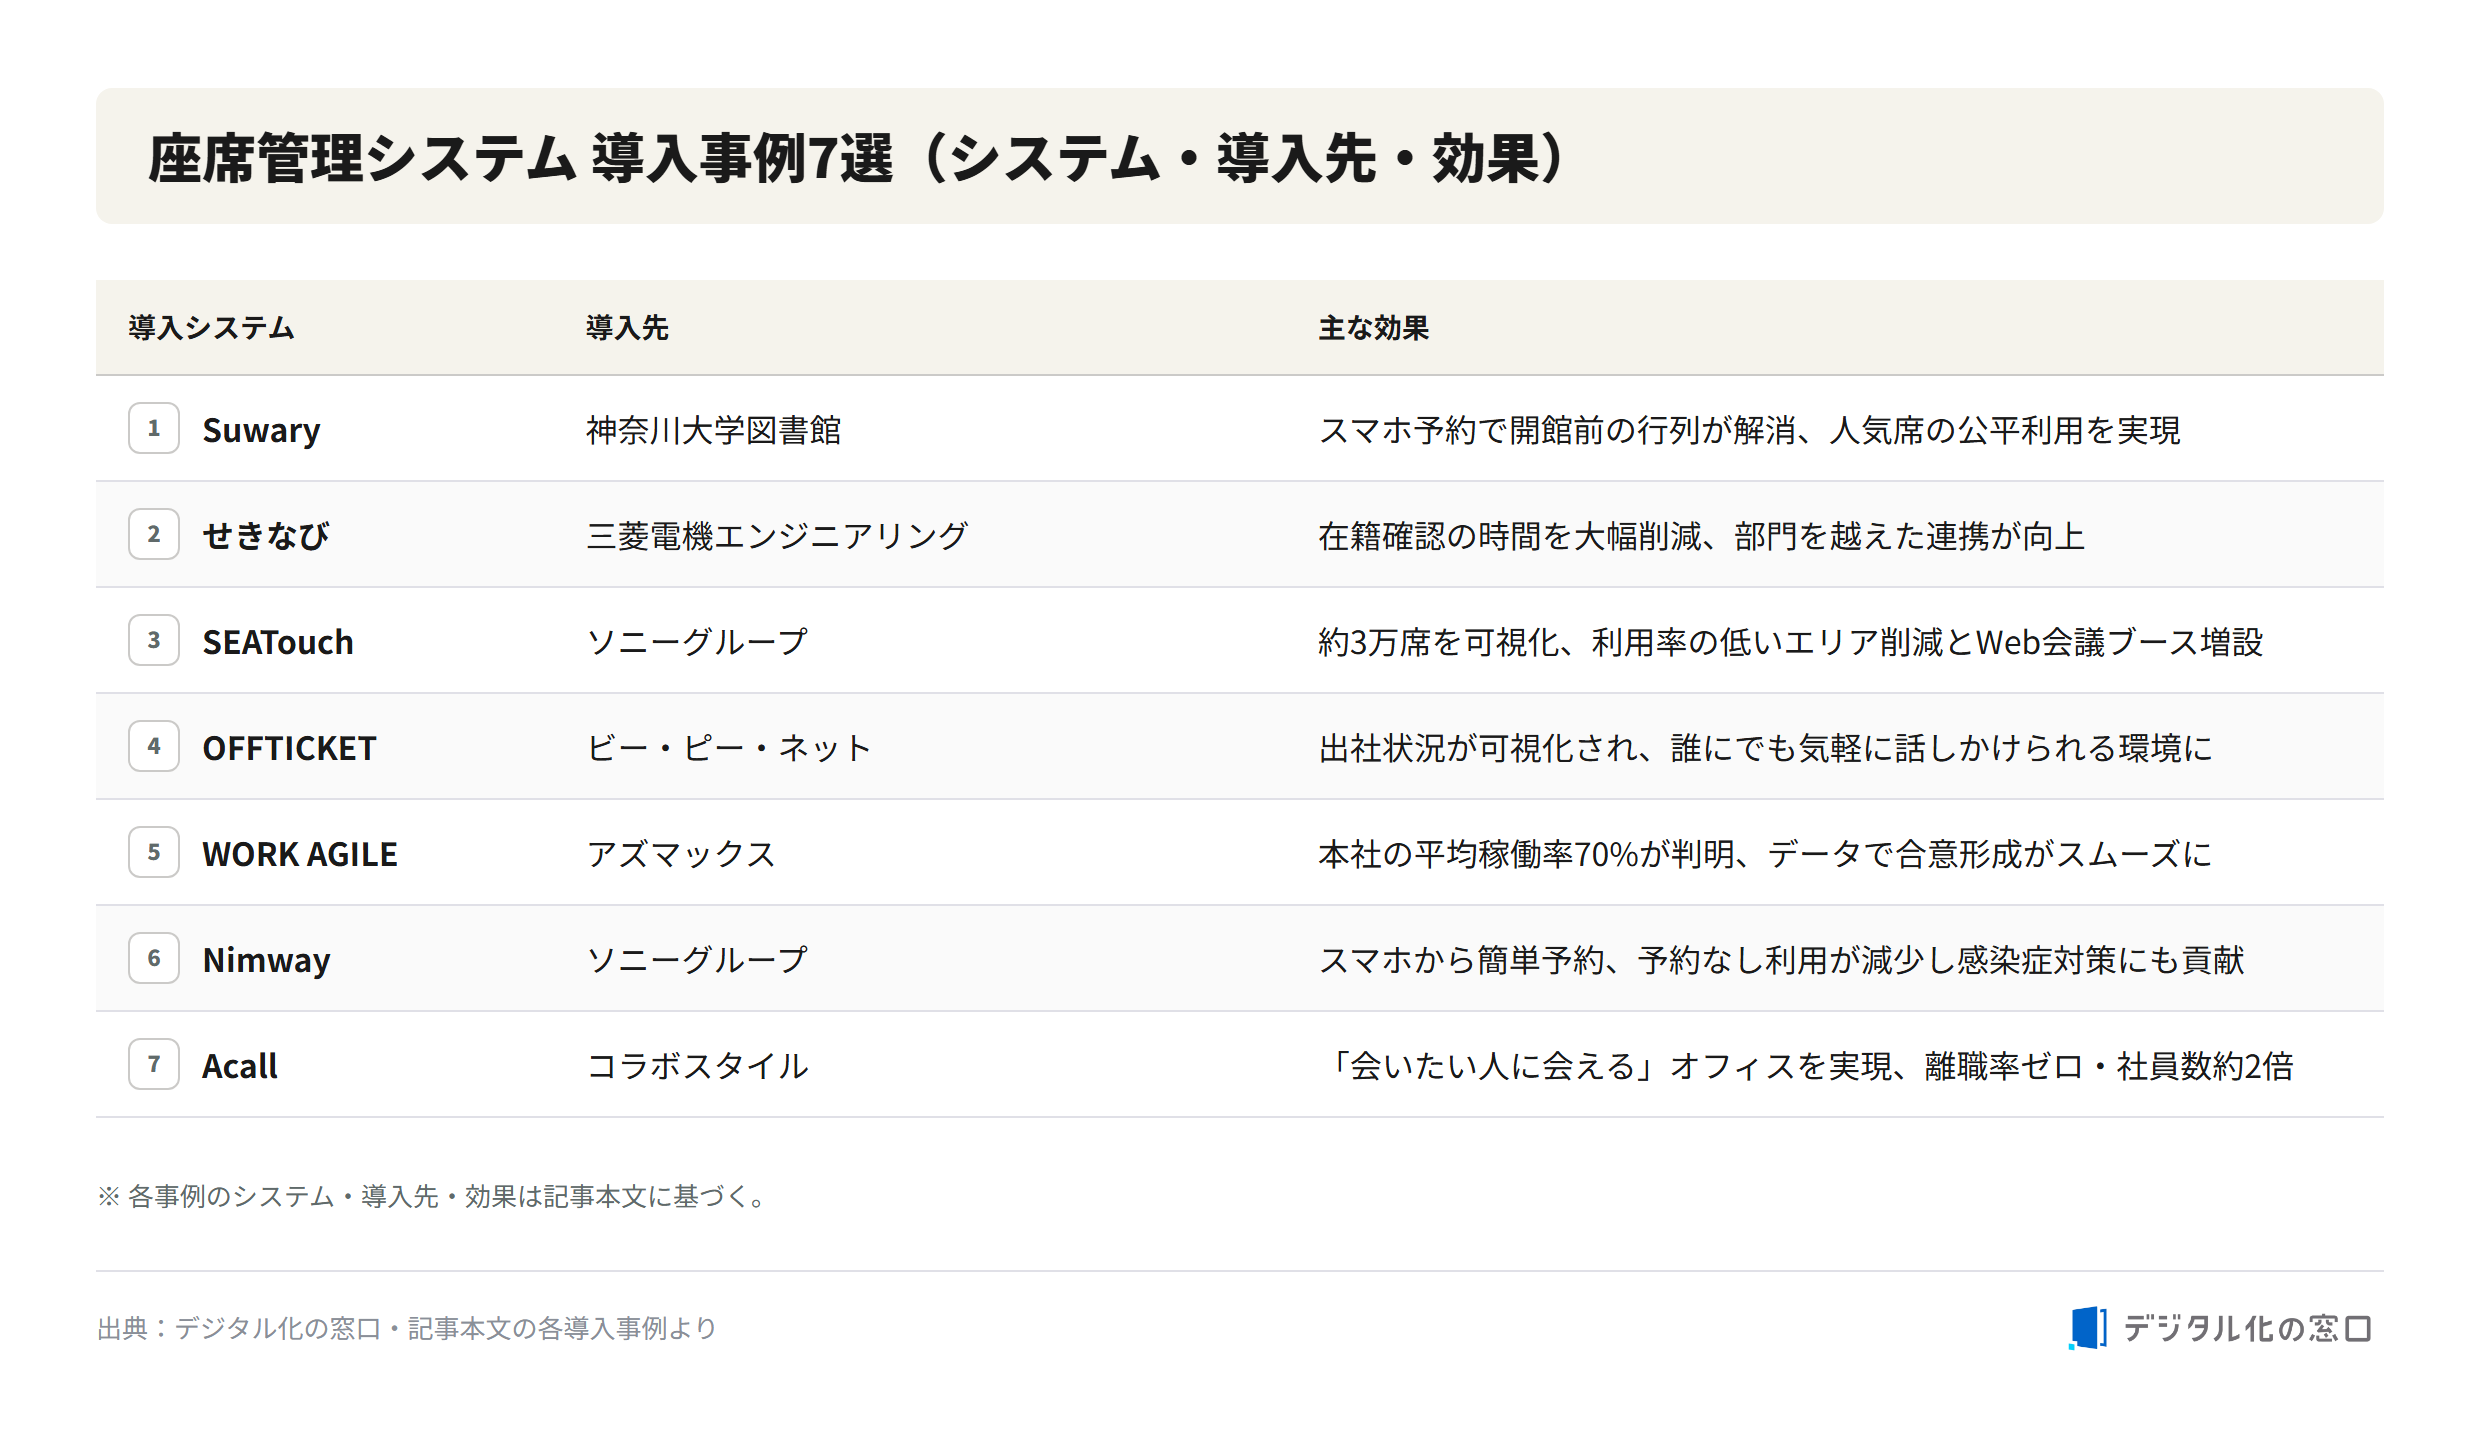
Task: Click the 約3万席を可視化 effect text
Action: pos(1790,642)
